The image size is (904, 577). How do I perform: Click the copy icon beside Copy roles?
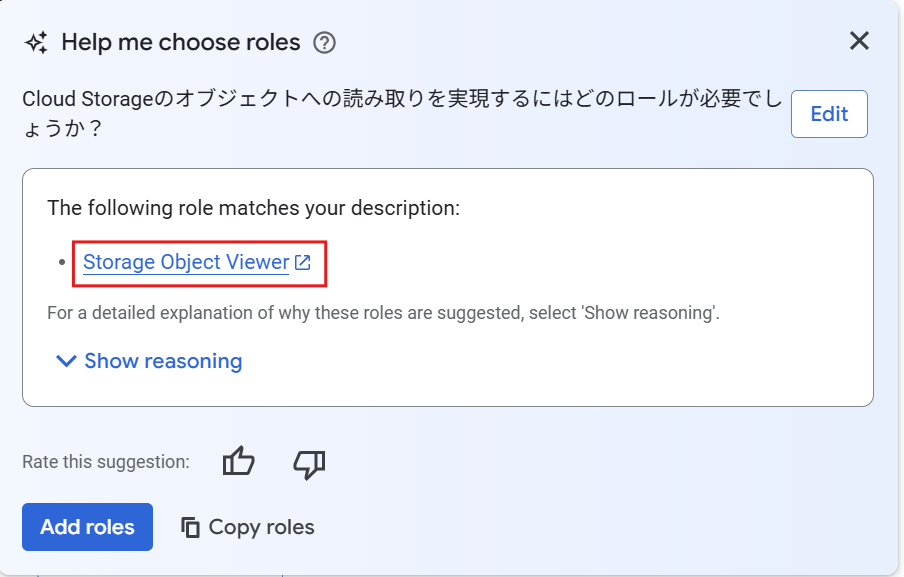click(190, 527)
